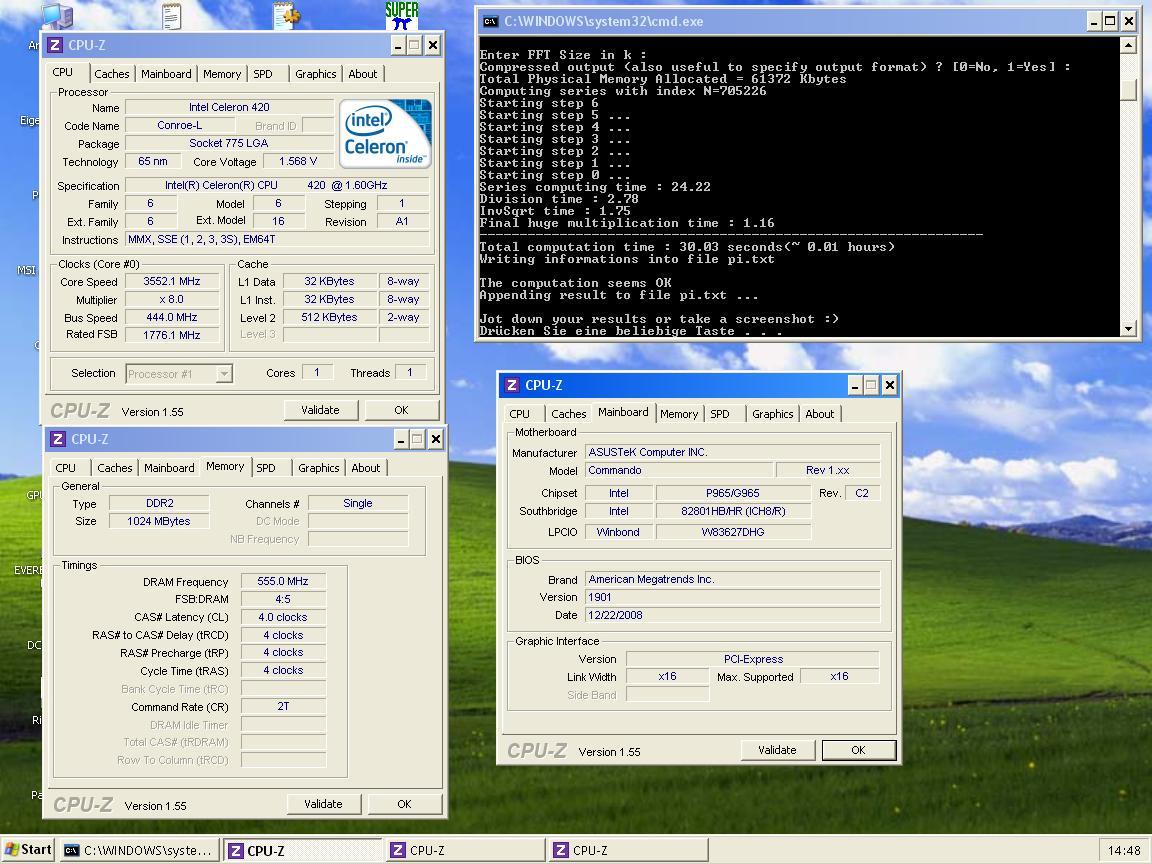This screenshot has height=864, width=1152.
Task: Click OK in the CPU tab window
Action: pos(401,410)
